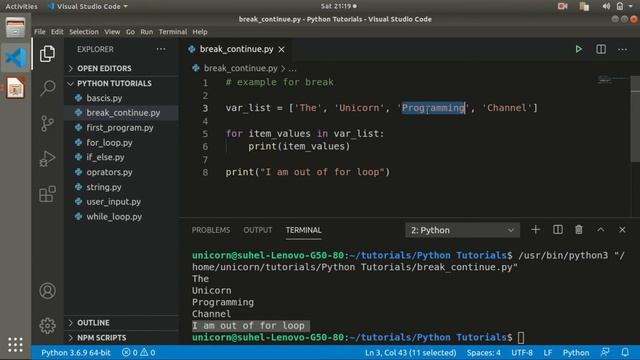Select Python 3.6.9 64-bit interpreter in status bar

[x=76, y=352]
